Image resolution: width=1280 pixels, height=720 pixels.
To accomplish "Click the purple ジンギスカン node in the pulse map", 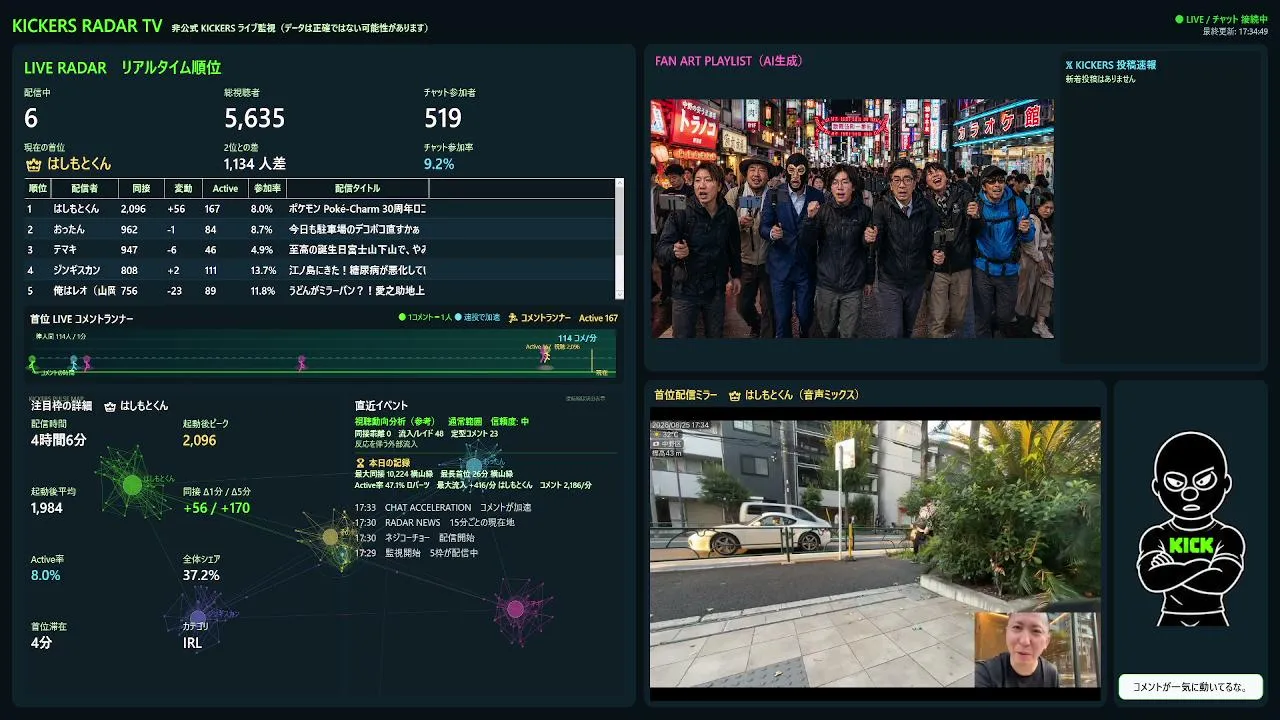I will click(198, 617).
